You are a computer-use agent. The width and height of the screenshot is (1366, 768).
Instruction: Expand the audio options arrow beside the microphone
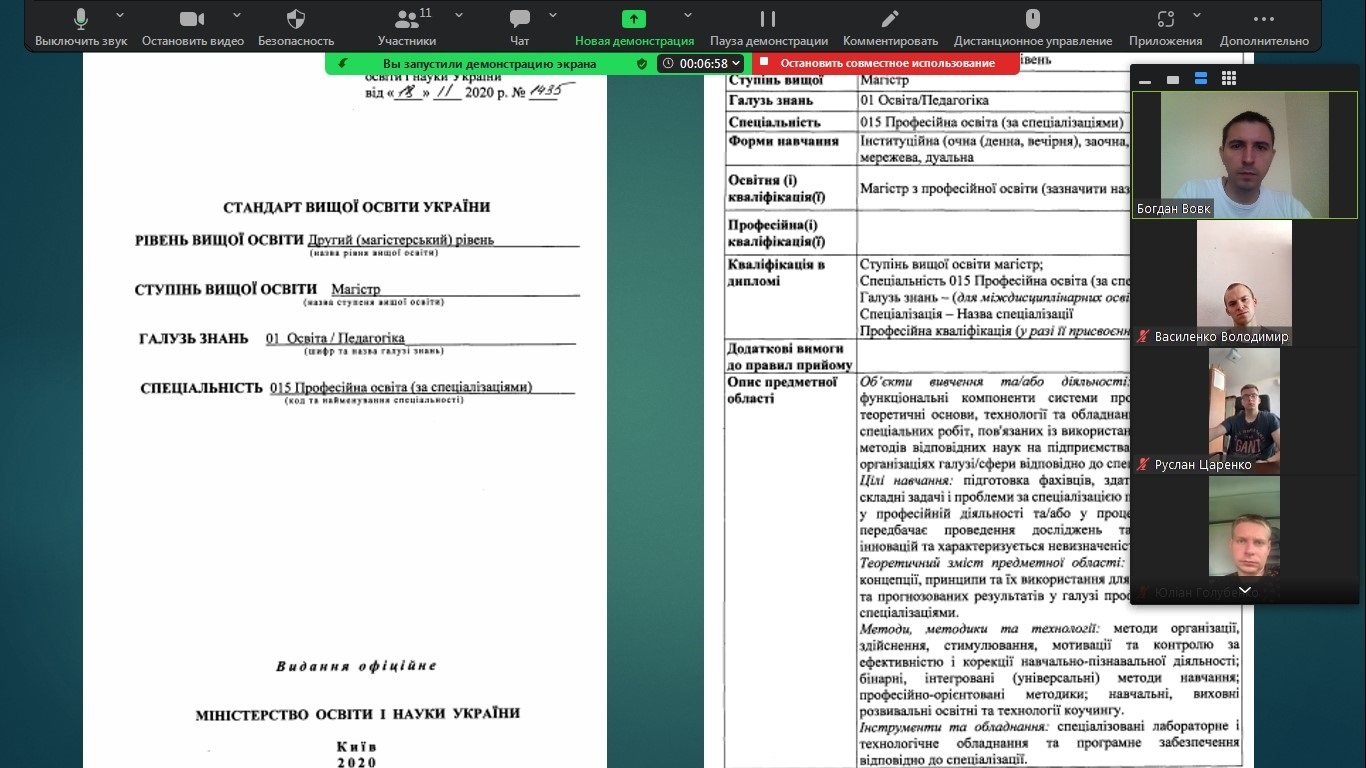[120, 16]
